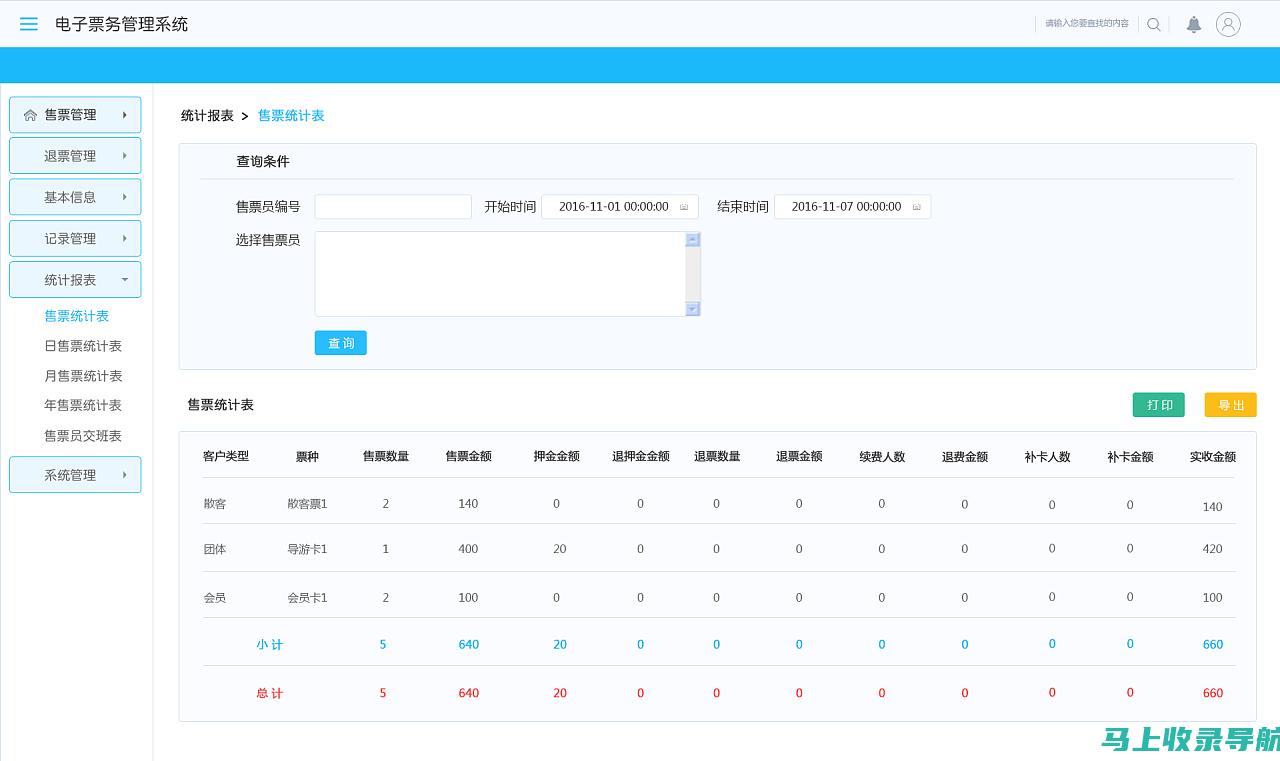Click the green 打印 button

1159,405
